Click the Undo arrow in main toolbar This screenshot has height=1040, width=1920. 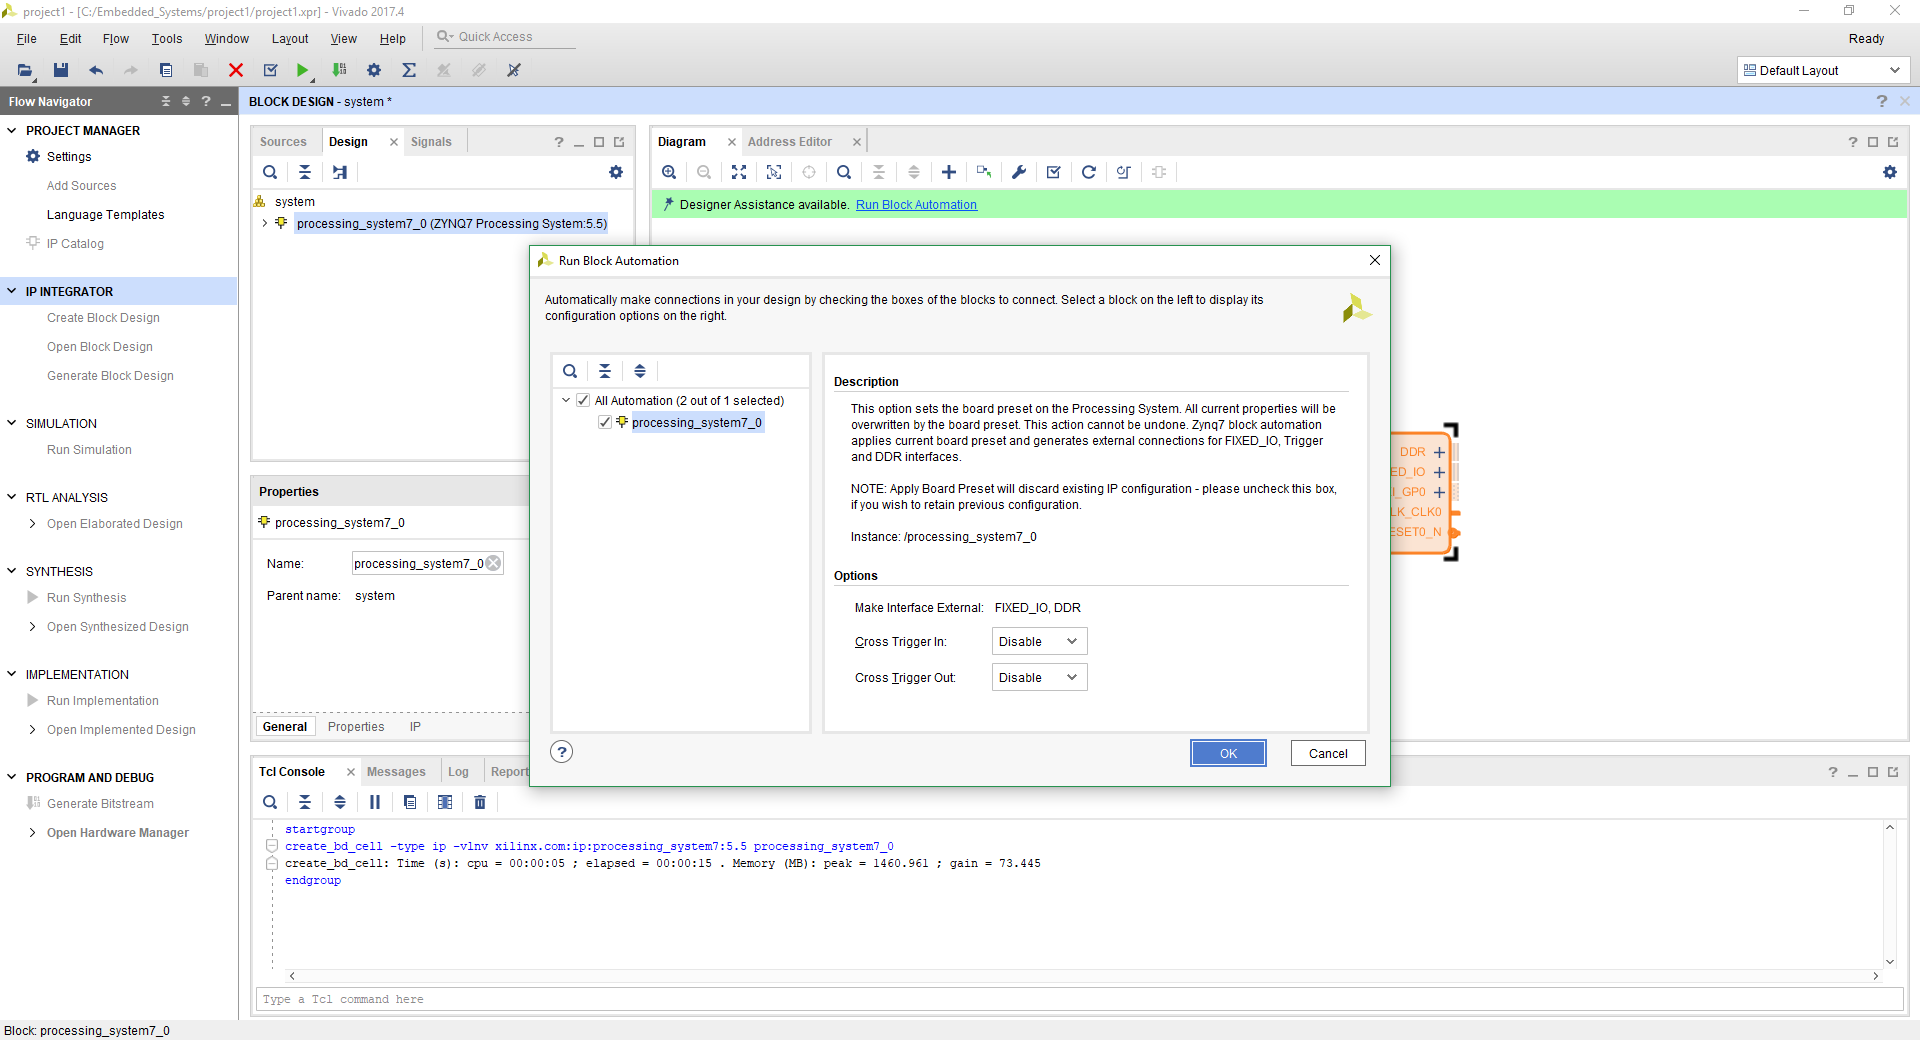pyautogui.click(x=96, y=70)
